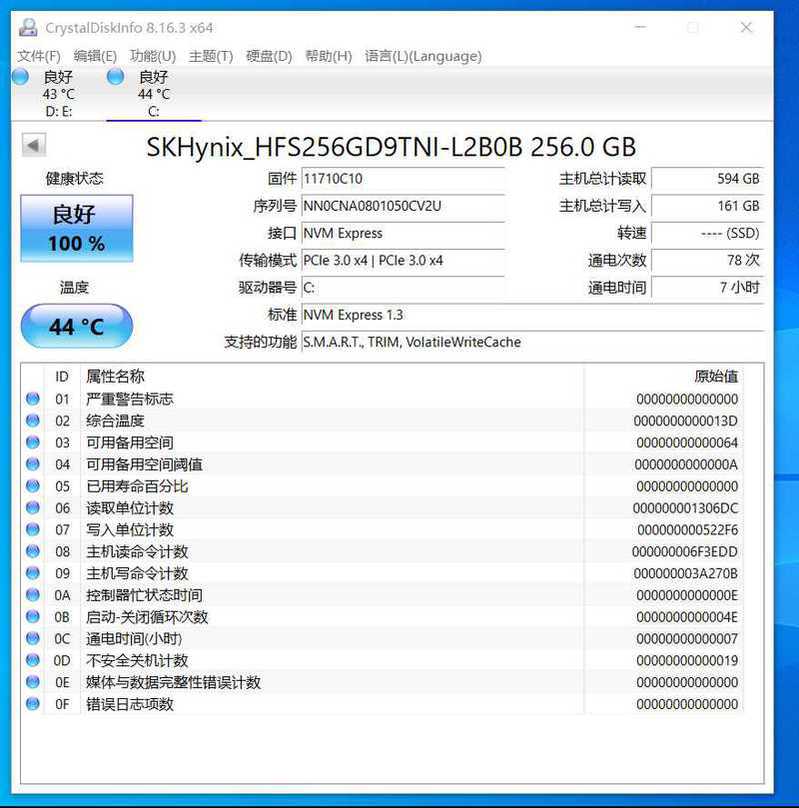This screenshot has width=799, height=808.
Task: Click status orb of row 08 主机读命令计数
Action: click(x=33, y=551)
